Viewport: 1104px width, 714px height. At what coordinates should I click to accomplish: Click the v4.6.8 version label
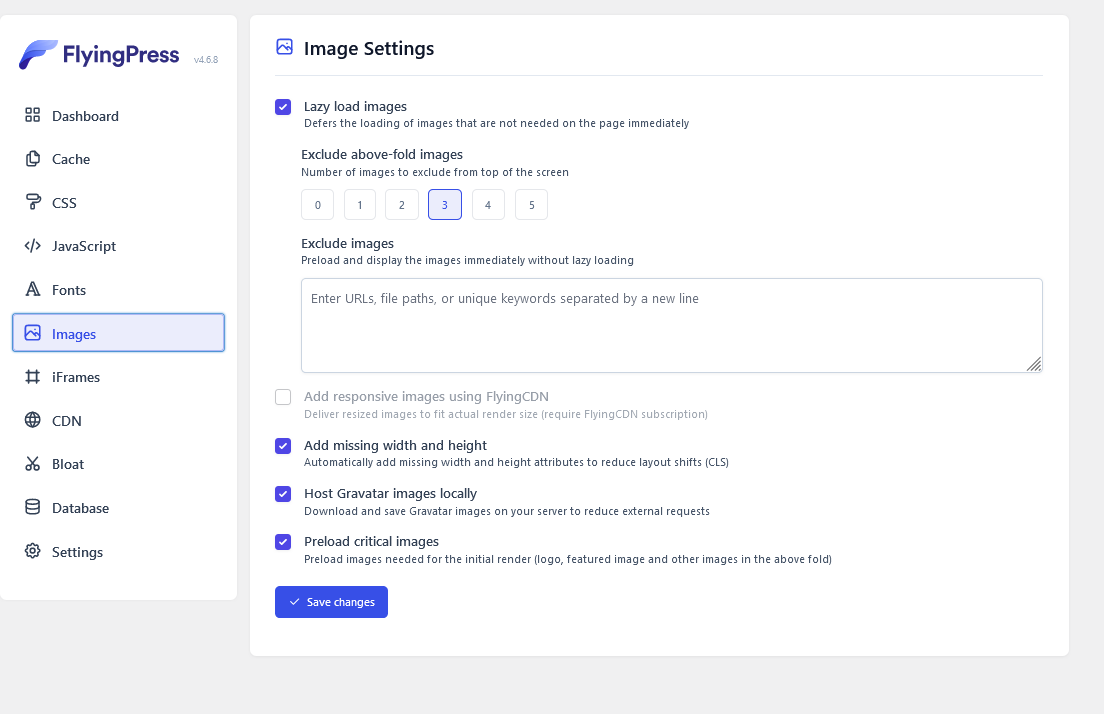coord(206,60)
